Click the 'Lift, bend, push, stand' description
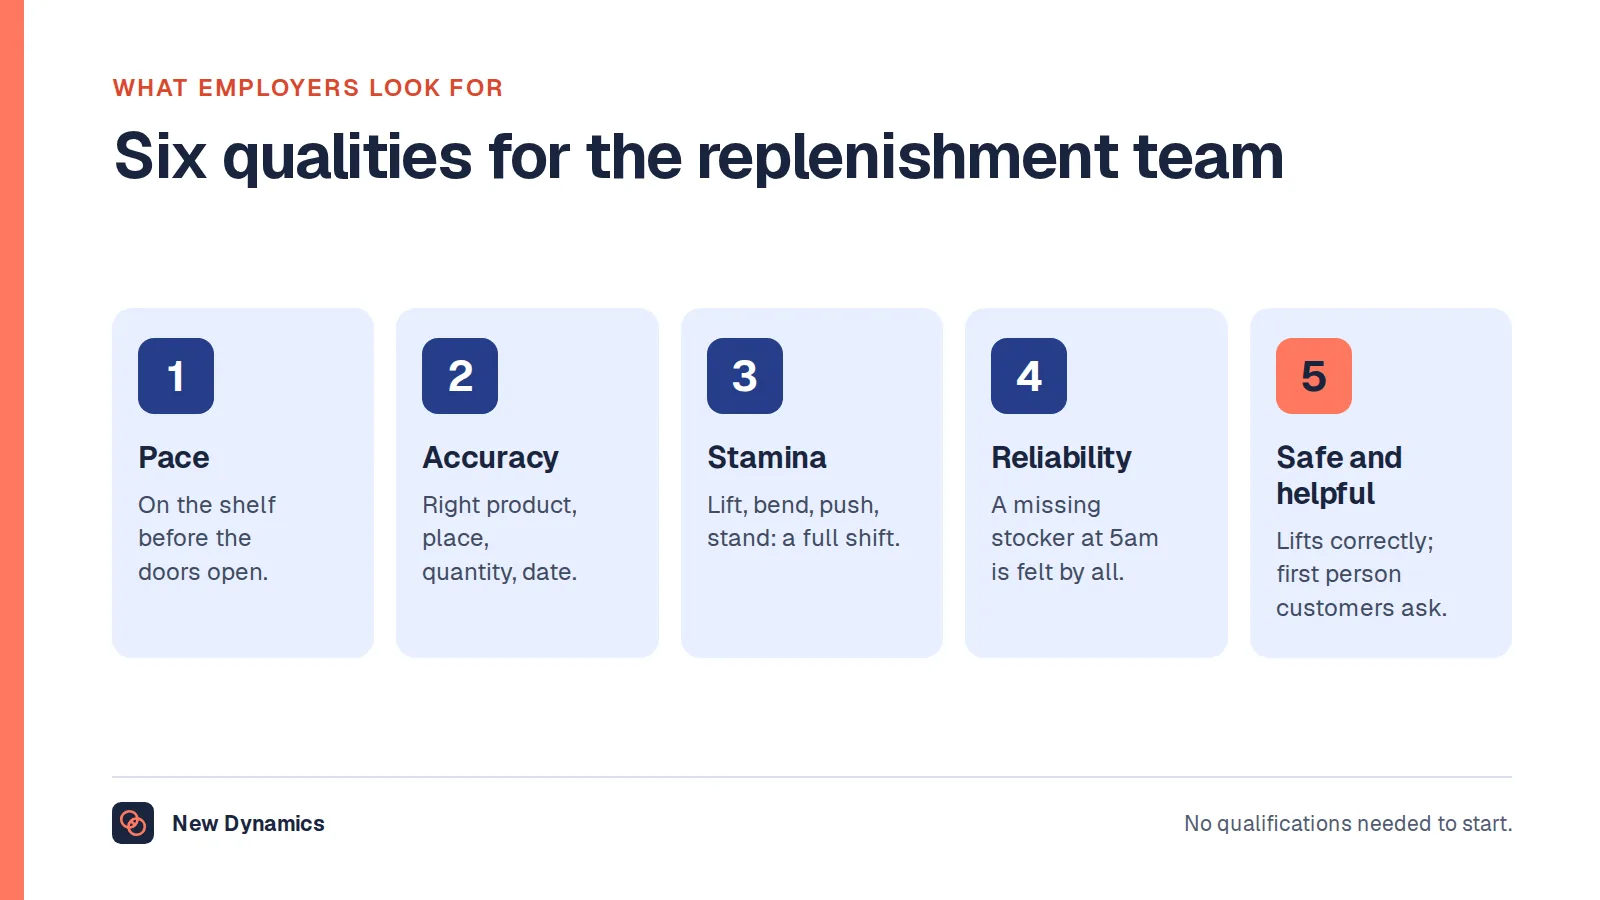Screen dimensions: 1600x900 tap(804, 521)
